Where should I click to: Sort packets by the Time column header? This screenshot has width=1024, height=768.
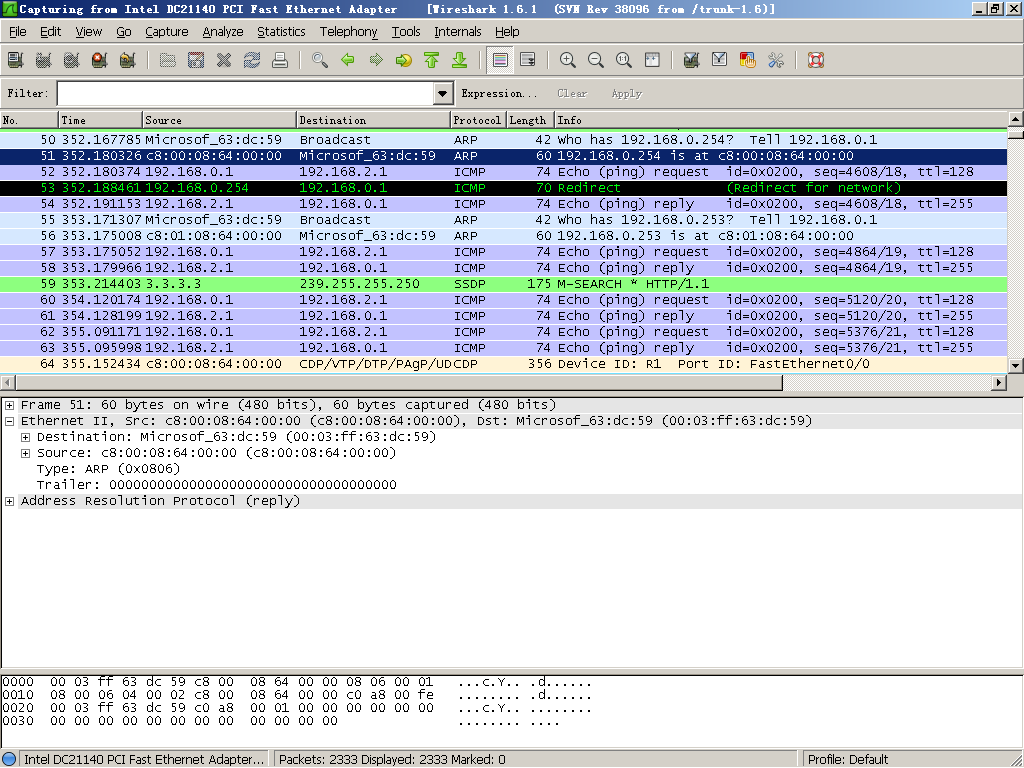[x=101, y=120]
